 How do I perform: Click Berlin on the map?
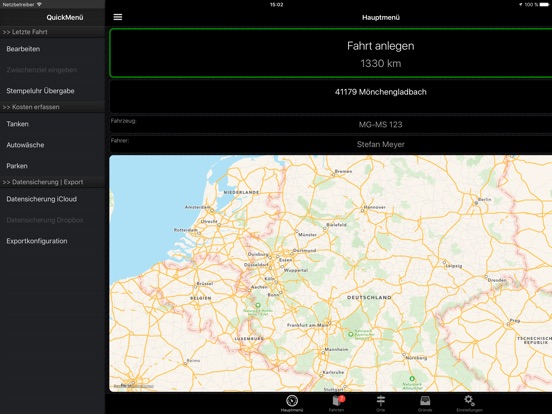(483, 200)
